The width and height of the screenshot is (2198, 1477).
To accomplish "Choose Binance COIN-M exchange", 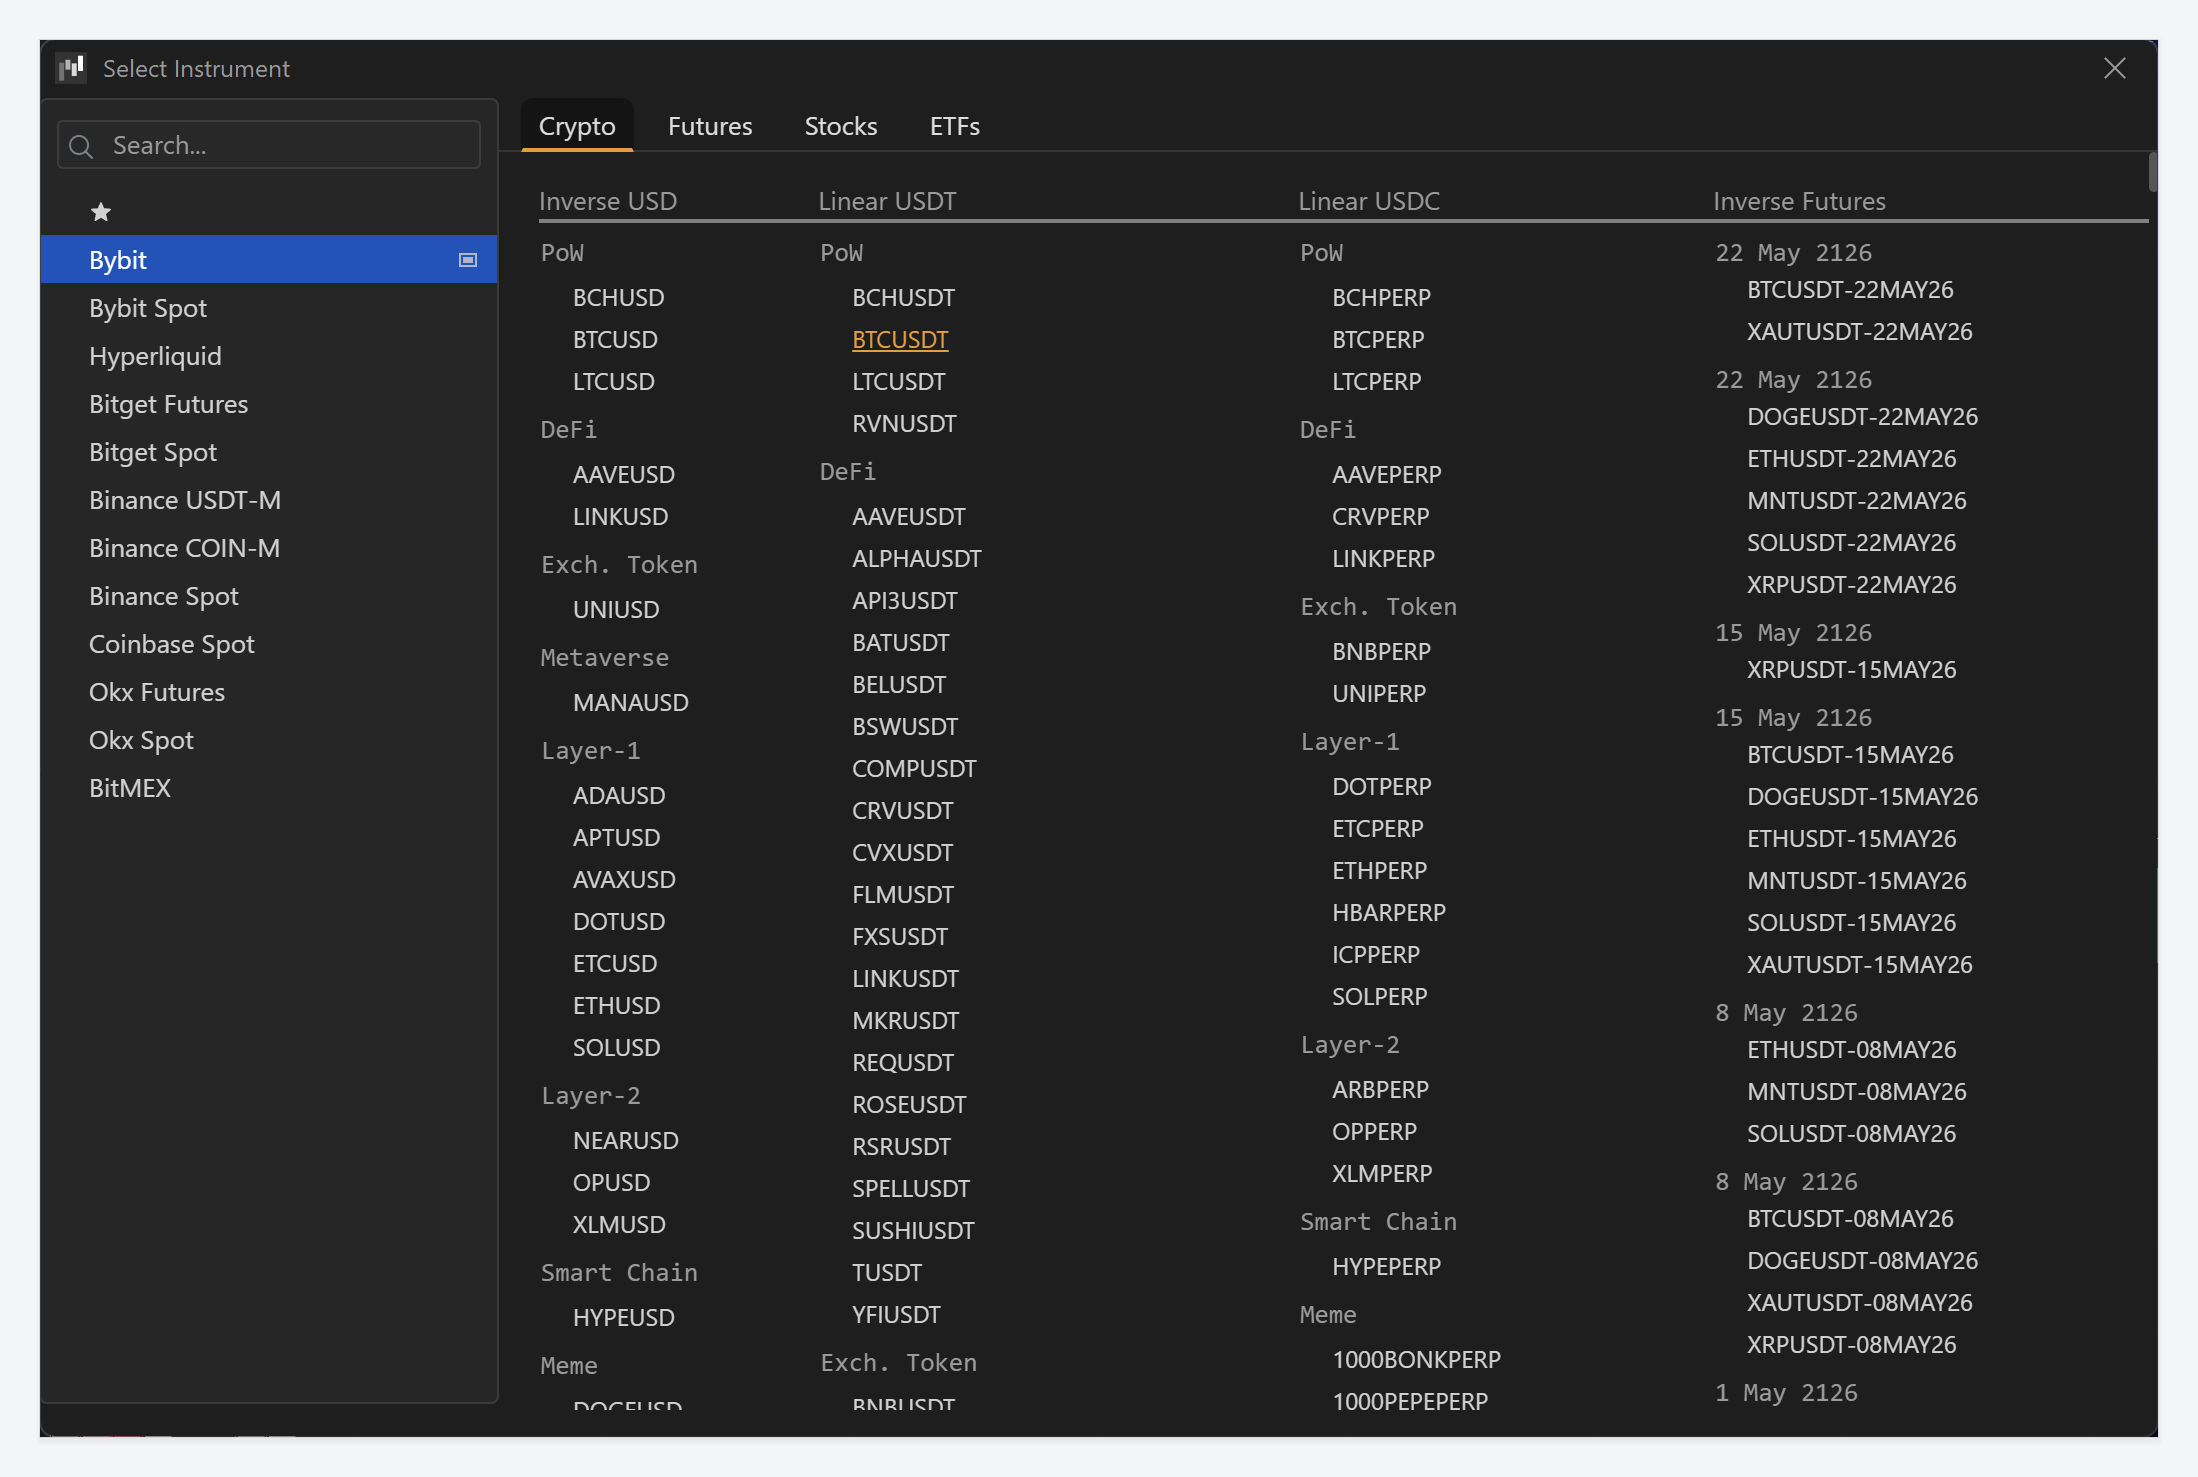I will click(x=269, y=548).
